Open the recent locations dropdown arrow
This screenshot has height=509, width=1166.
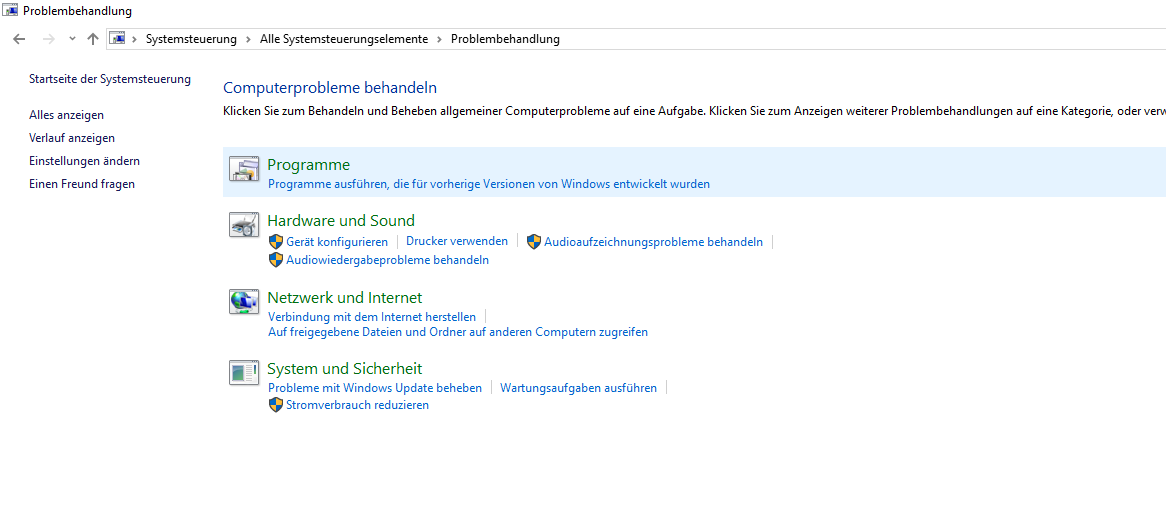click(x=72, y=39)
